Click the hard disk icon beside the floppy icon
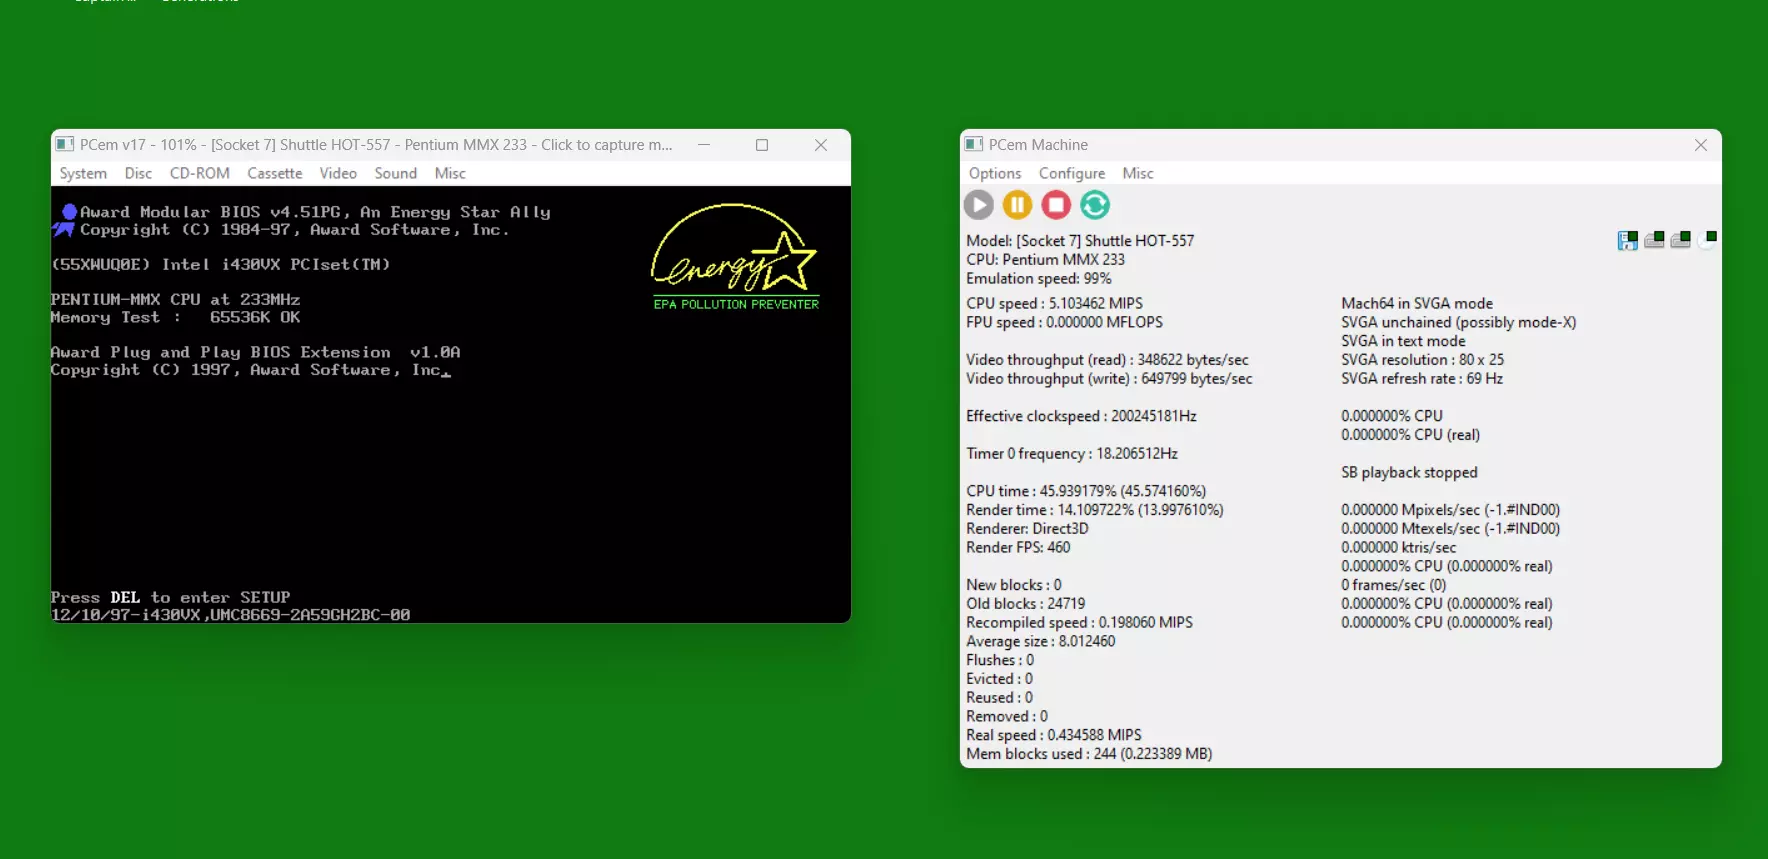The height and width of the screenshot is (859, 1768). (x=1654, y=240)
